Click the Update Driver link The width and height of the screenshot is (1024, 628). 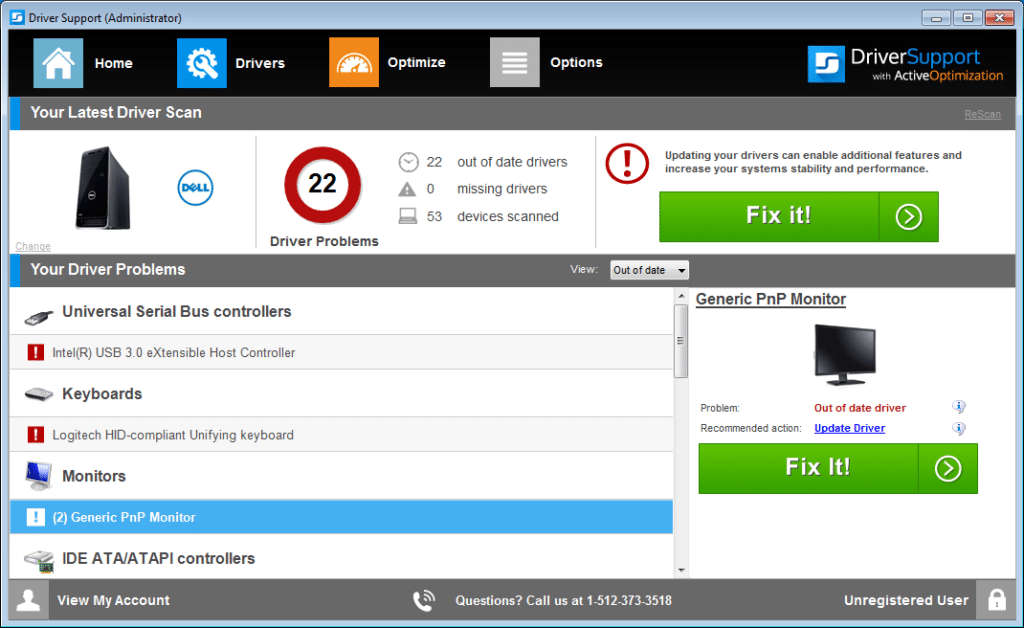(849, 428)
